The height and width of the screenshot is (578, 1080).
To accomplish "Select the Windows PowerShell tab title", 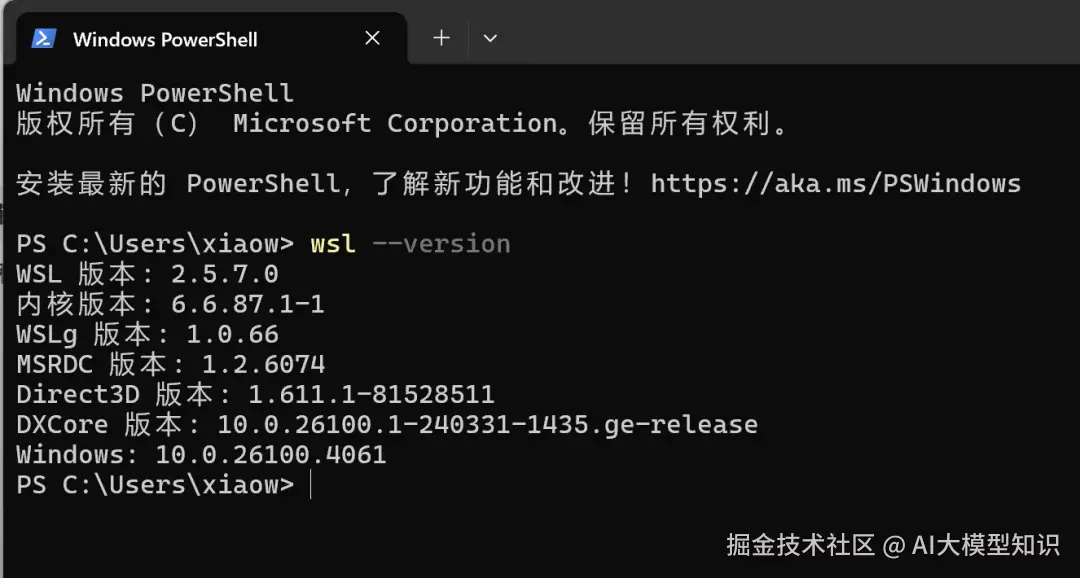I will (165, 40).
